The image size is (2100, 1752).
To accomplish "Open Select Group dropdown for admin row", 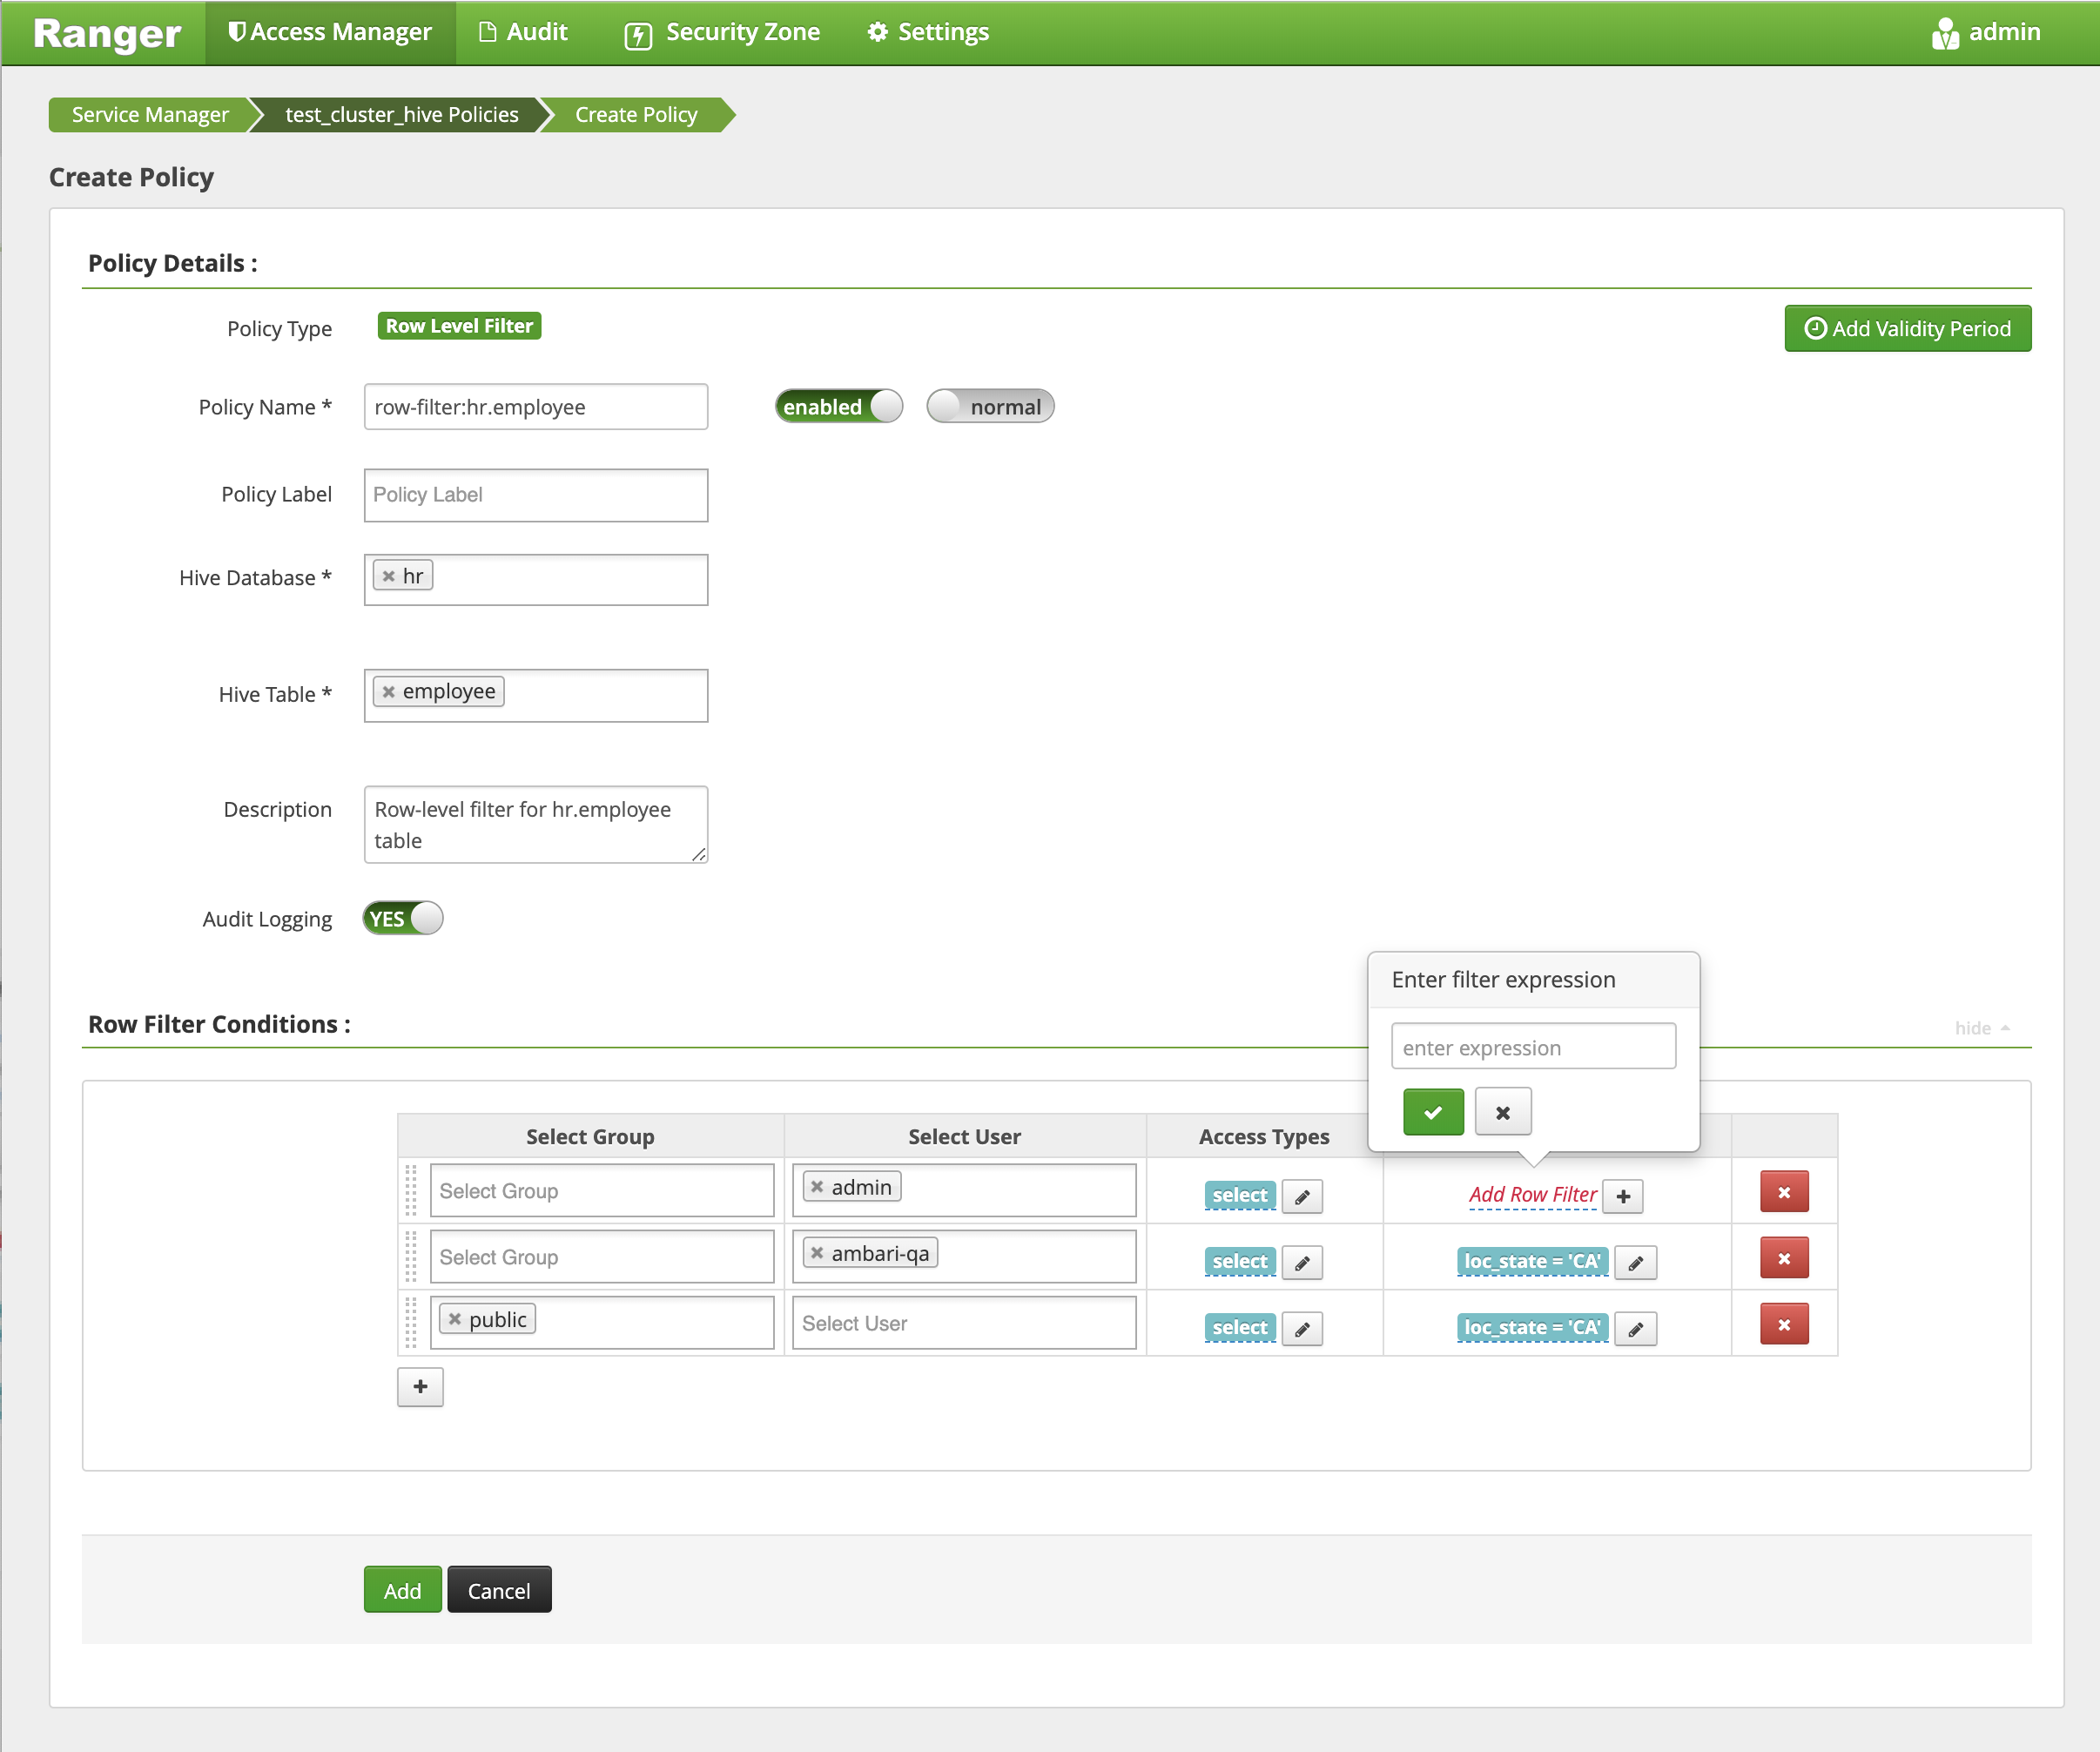I will coord(601,1190).
